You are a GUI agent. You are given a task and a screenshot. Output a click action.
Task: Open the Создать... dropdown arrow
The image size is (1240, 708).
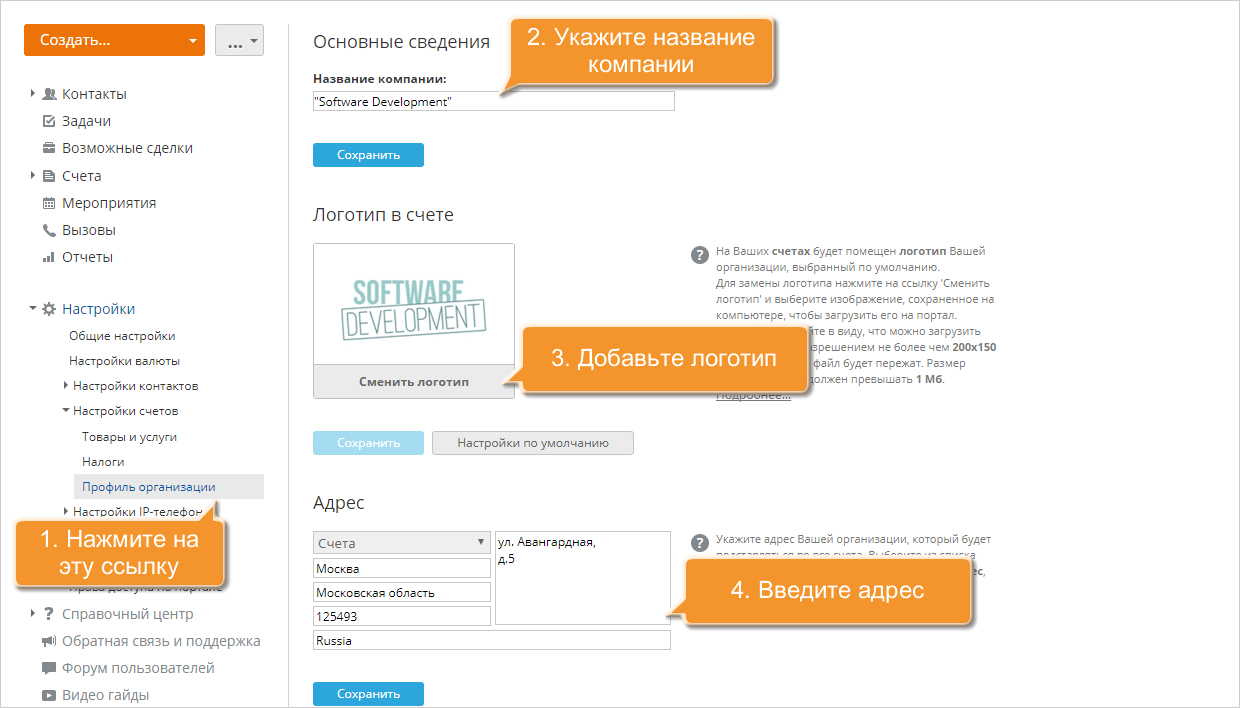click(192, 41)
